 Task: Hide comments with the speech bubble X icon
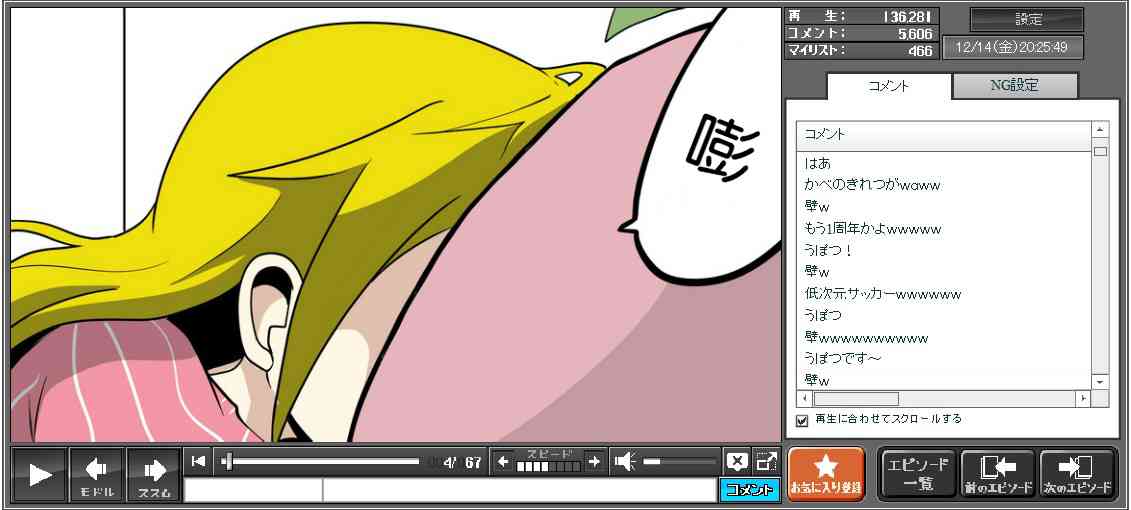pyautogui.click(x=737, y=461)
